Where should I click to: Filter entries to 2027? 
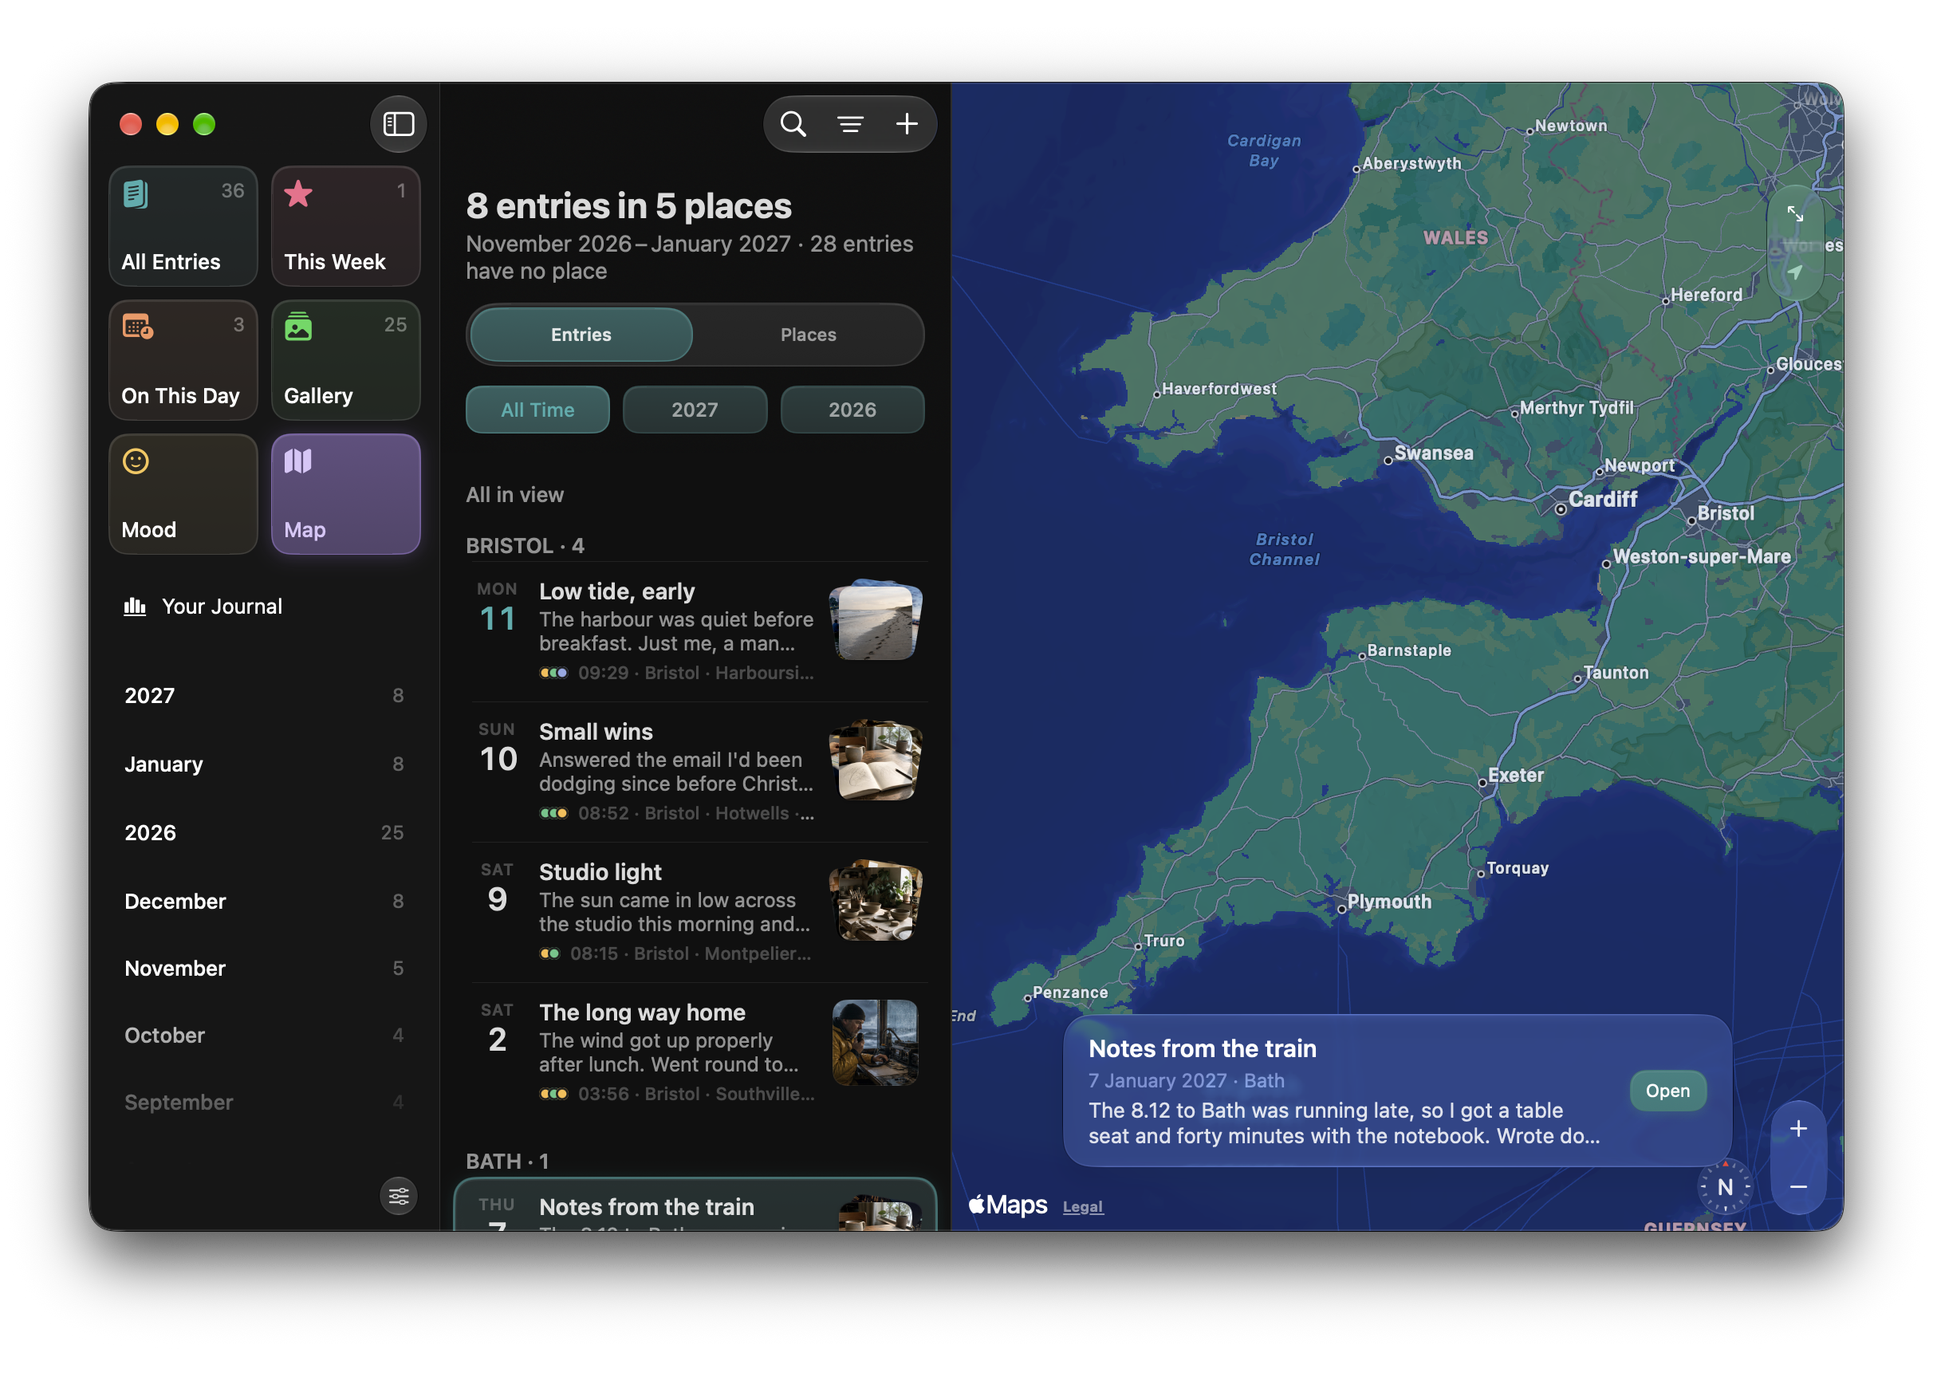[x=695, y=410]
